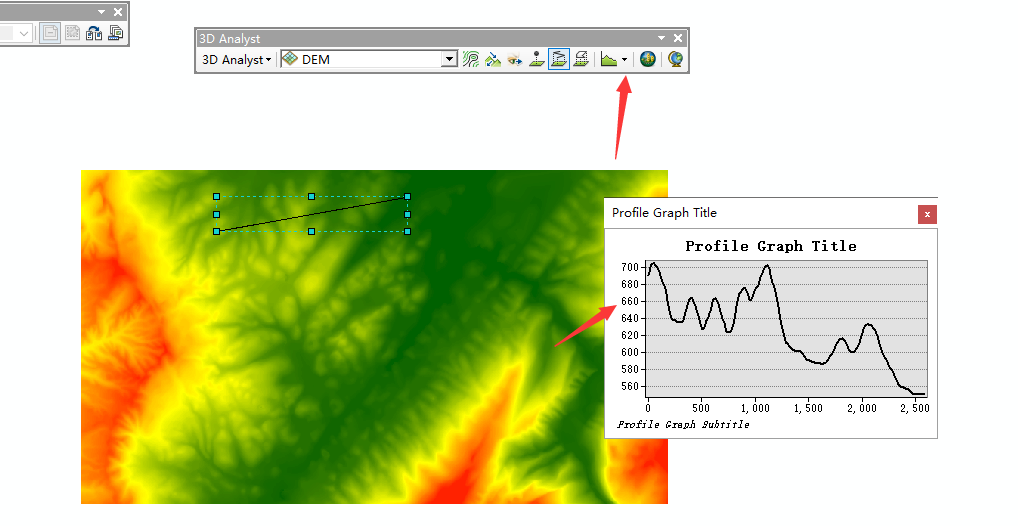1018x526 pixels.
Task: Open the Profile Graph options dropdown arrow
Action: point(625,60)
